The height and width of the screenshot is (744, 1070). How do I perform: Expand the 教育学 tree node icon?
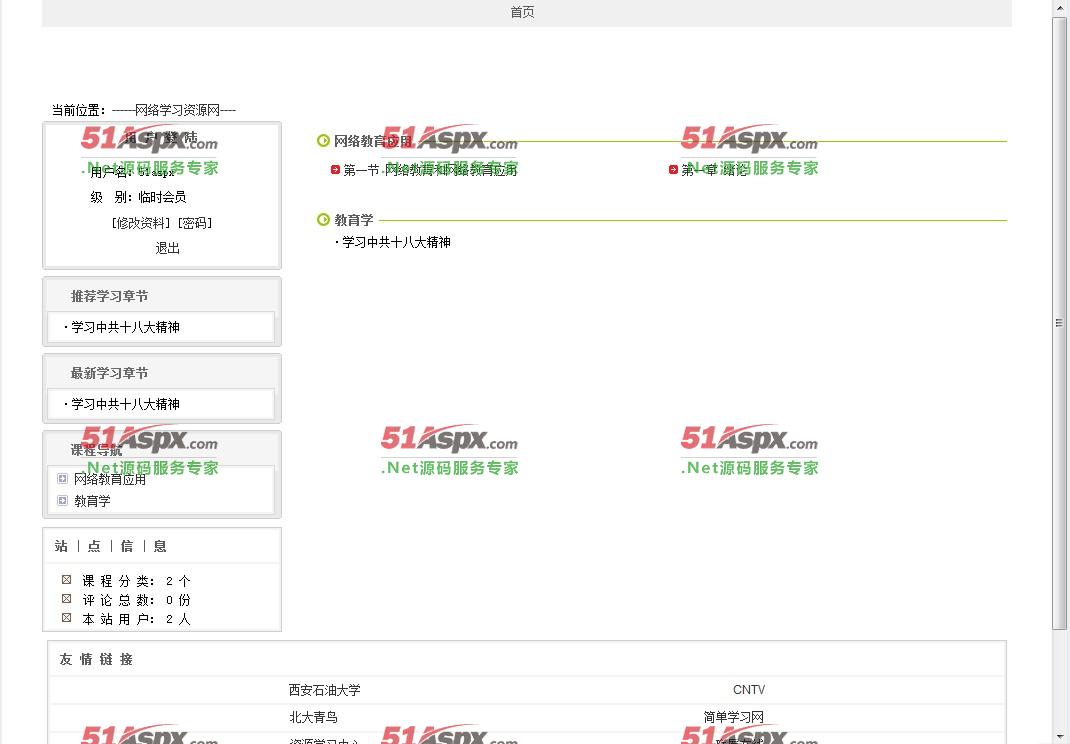(x=62, y=500)
